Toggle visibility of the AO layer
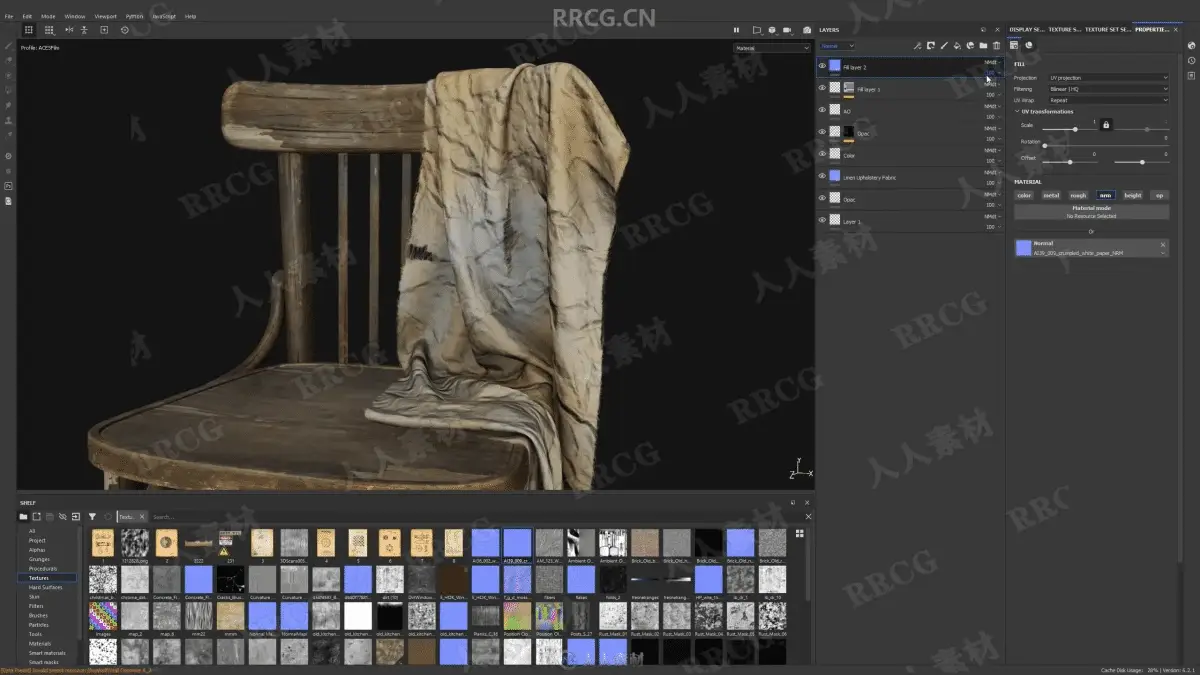 [x=823, y=111]
